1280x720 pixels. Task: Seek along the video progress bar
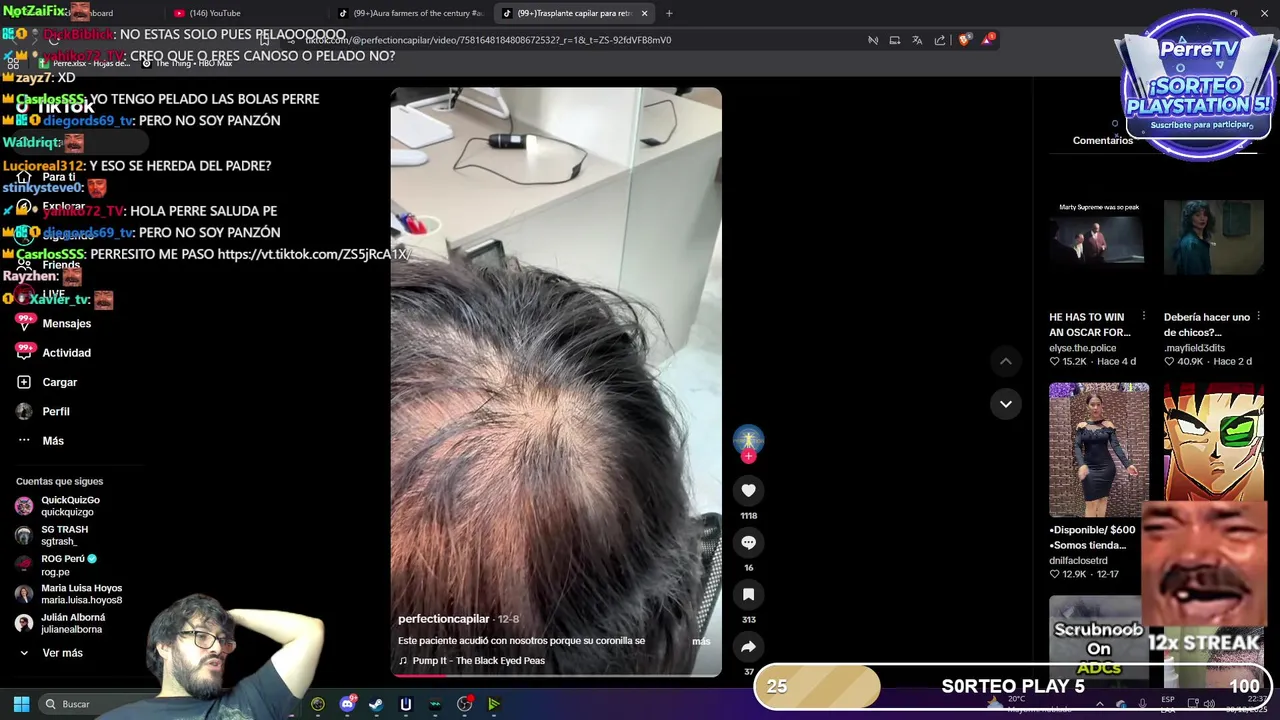pyautogui.click(x=556, y=675)
